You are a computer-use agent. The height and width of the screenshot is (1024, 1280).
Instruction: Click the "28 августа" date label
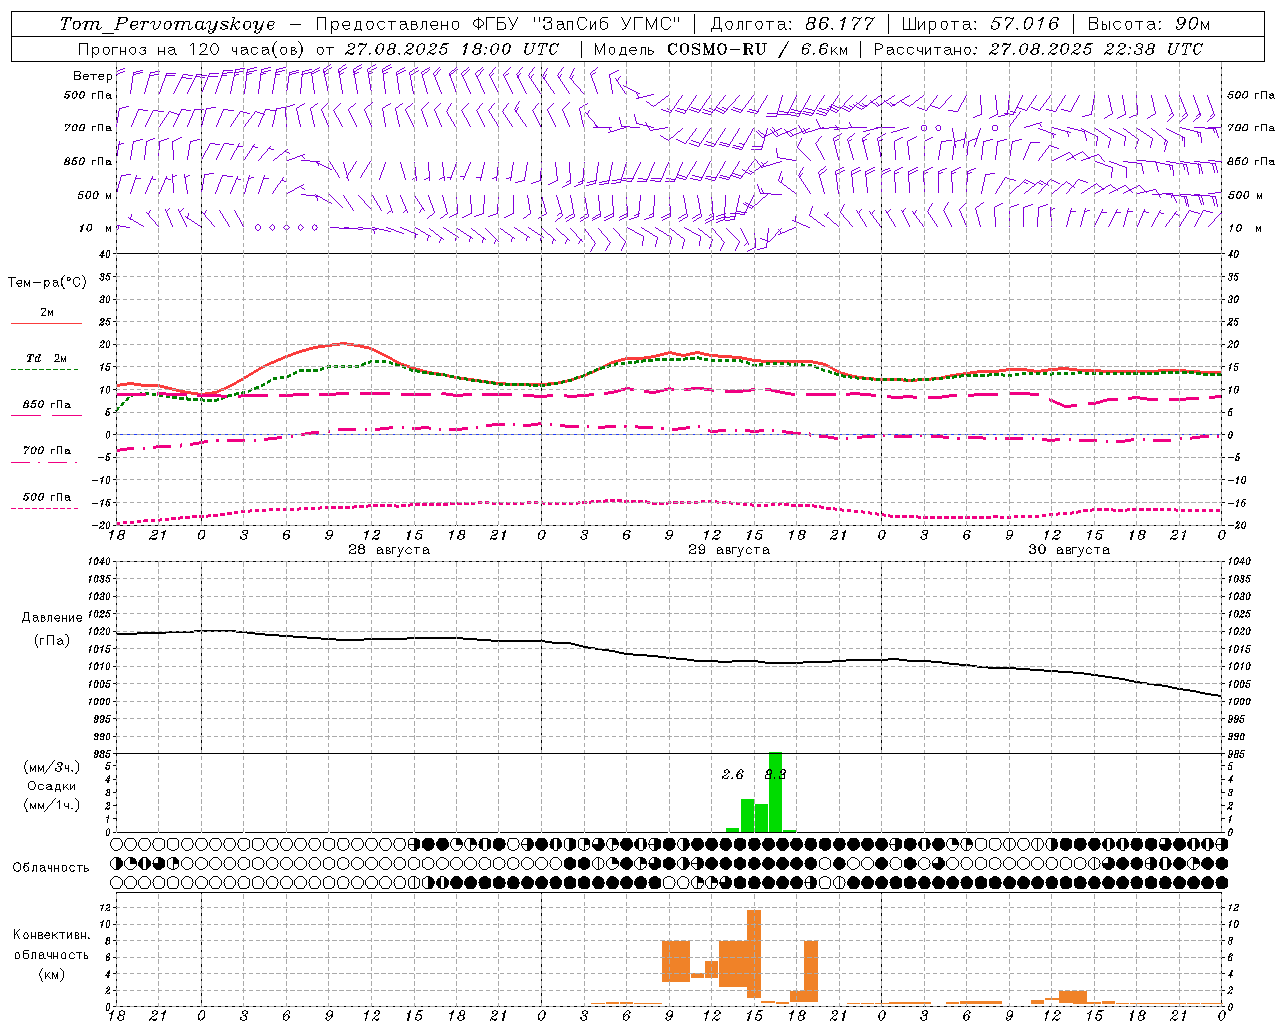[x=389, y=550]
